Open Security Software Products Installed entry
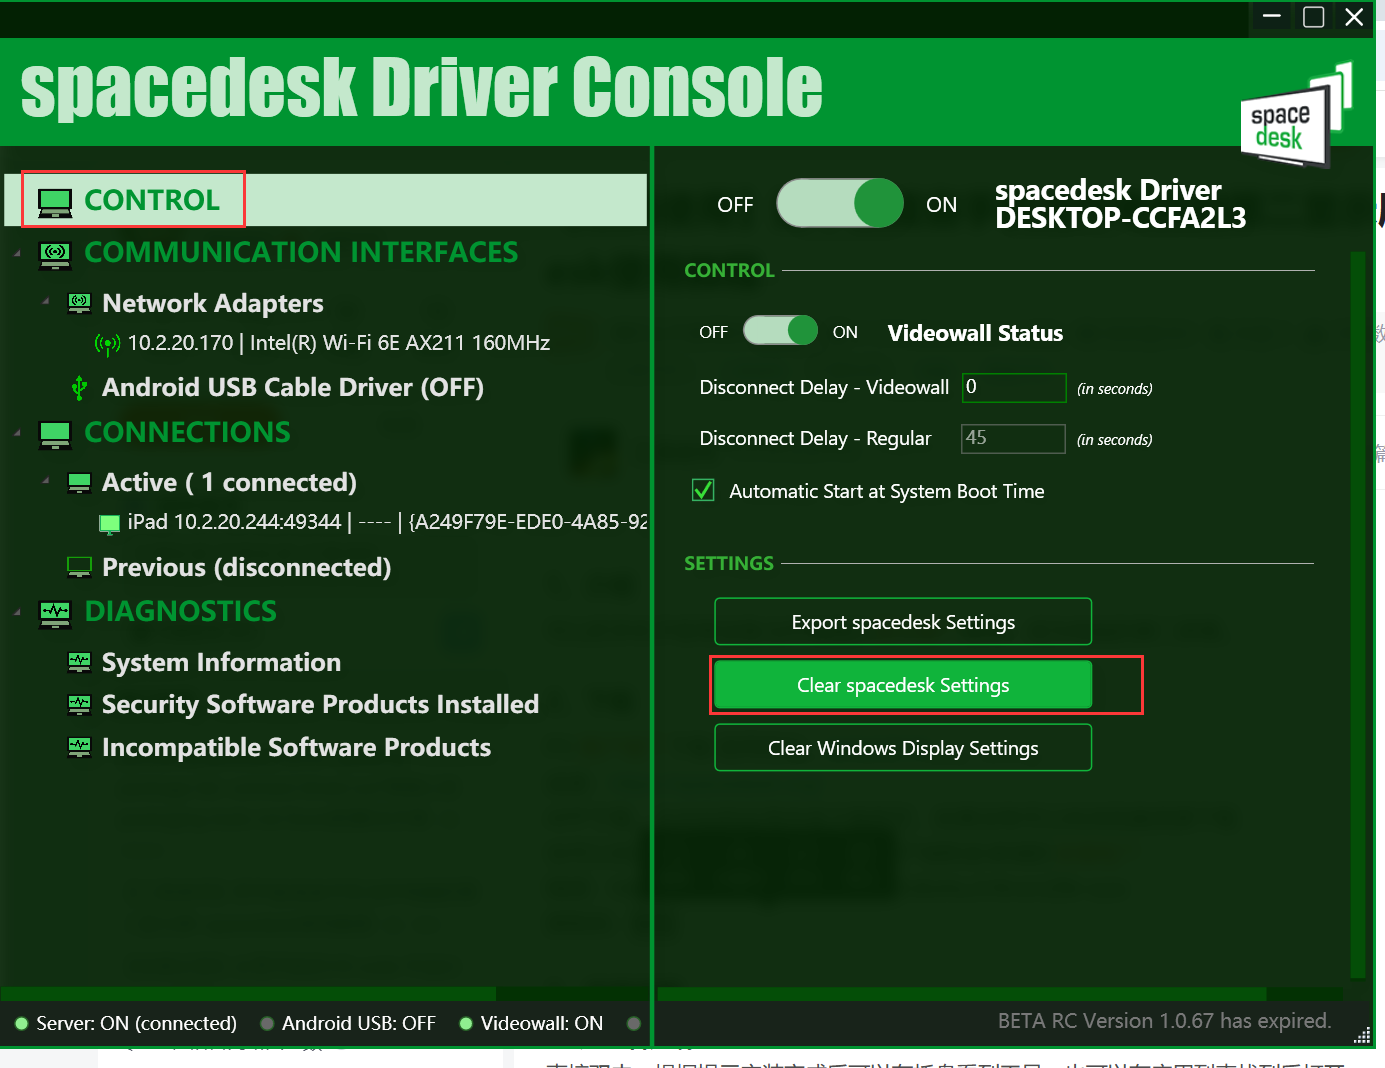The width and height of the screenshot is (1385, 1068). [320, 705]
